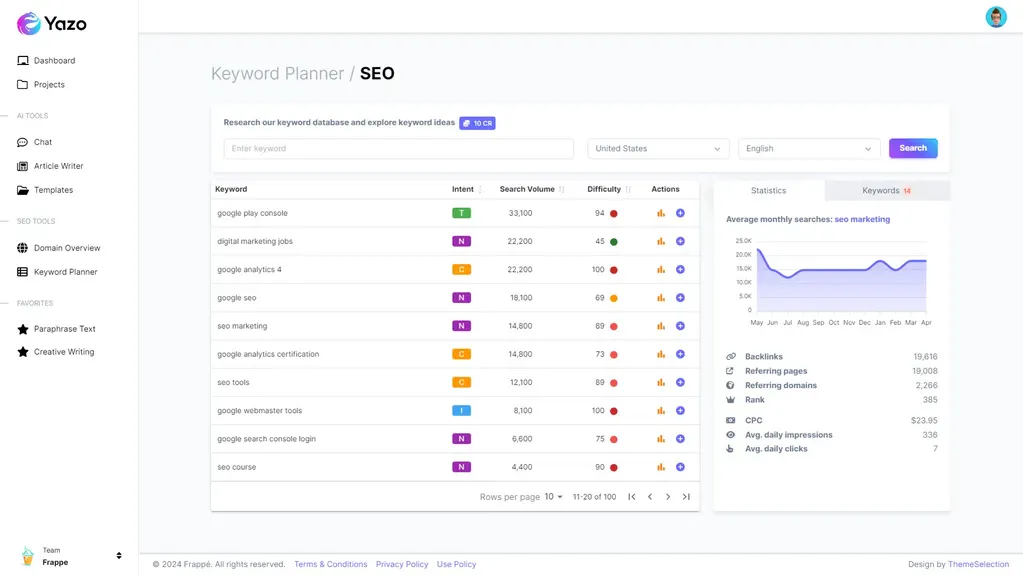Screen dimensions: 1023x575
Task: Go to next page of keyword table
Action: pos(668,497)
